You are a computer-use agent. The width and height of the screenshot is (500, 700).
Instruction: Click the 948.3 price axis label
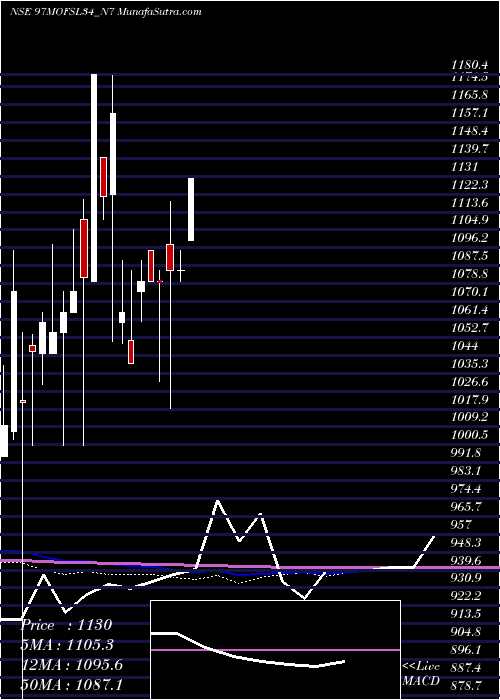click(x=467, y=543)
